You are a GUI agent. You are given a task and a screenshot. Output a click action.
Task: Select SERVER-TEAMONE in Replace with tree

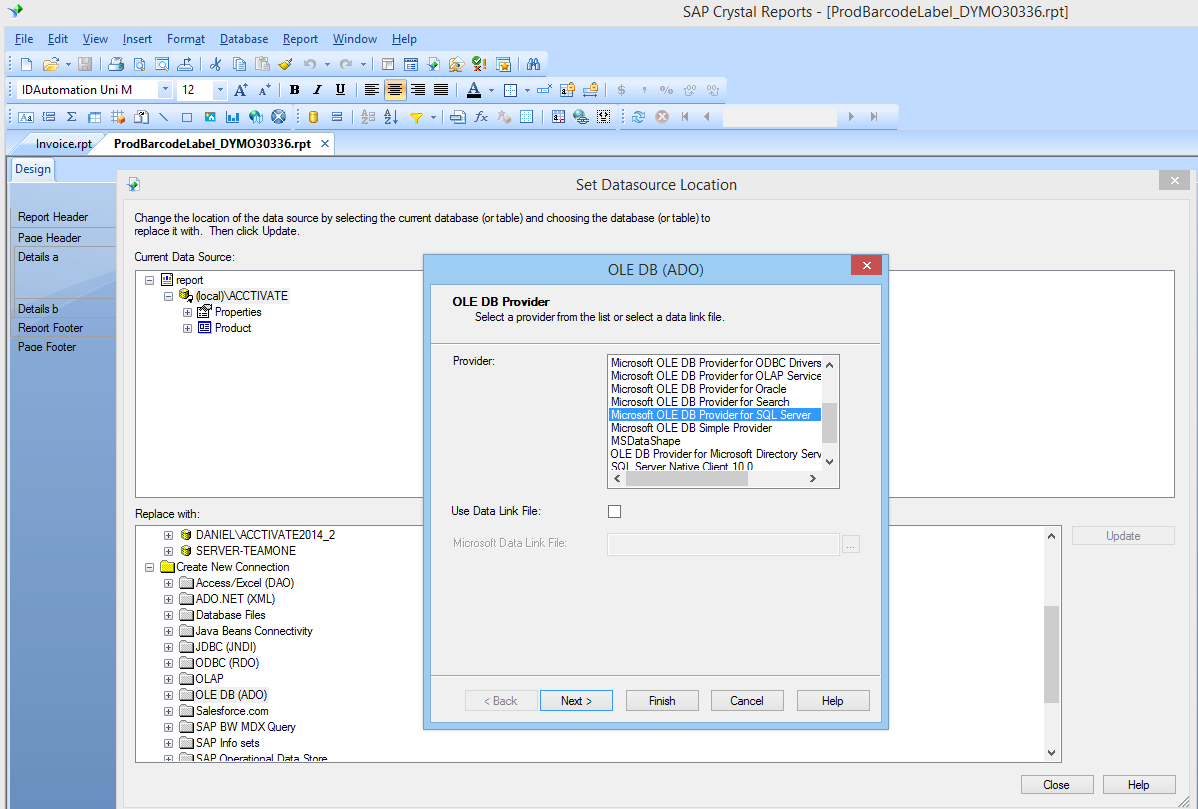(x=245, y=552)
